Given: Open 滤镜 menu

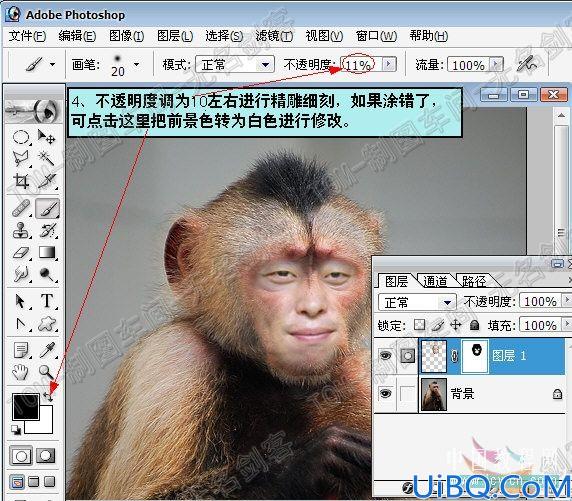Looking at the screenshot, I should point(274,36).
